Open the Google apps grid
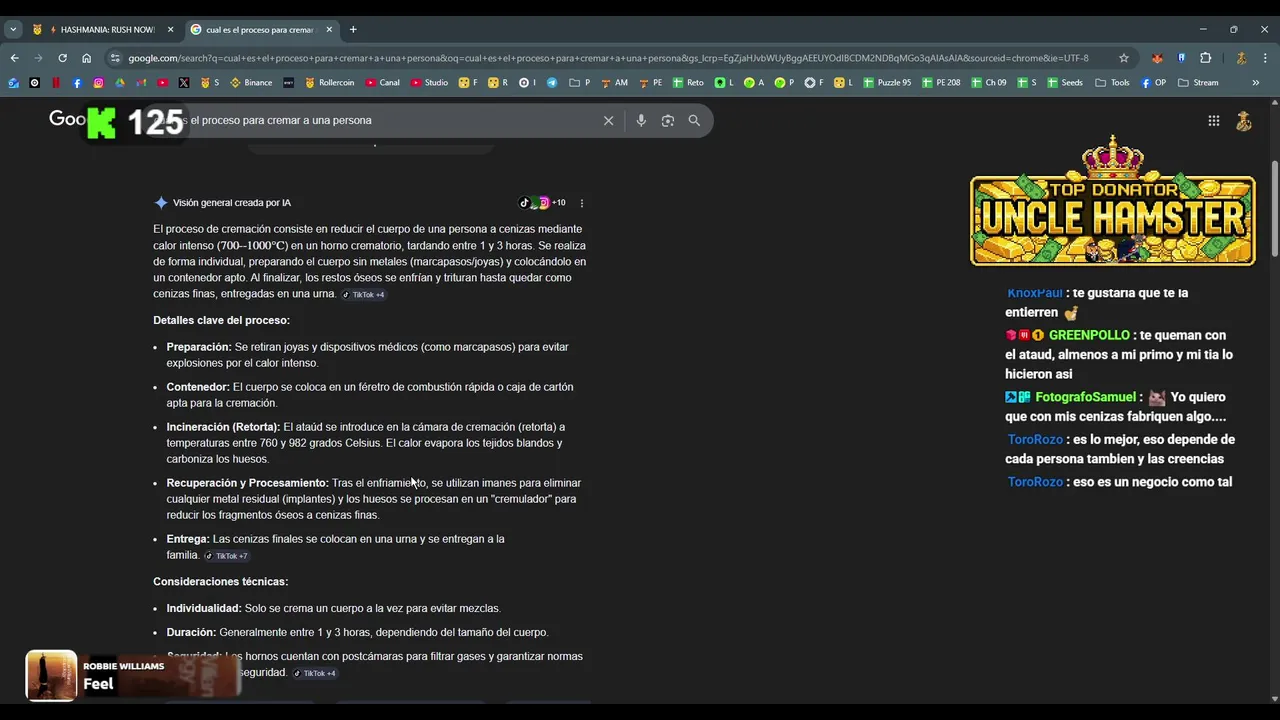Screen dimensions: 1280x720 coord(1213,121)
